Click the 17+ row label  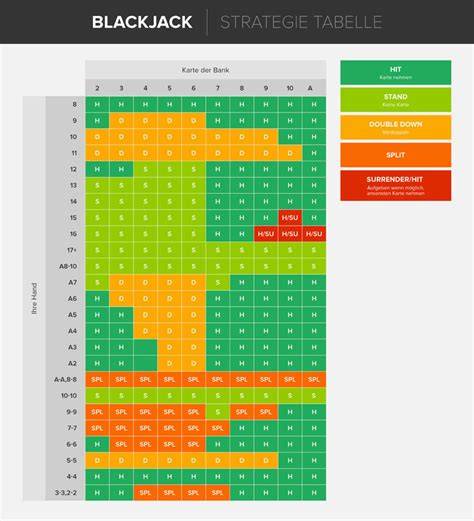click(x=72, y=250)
